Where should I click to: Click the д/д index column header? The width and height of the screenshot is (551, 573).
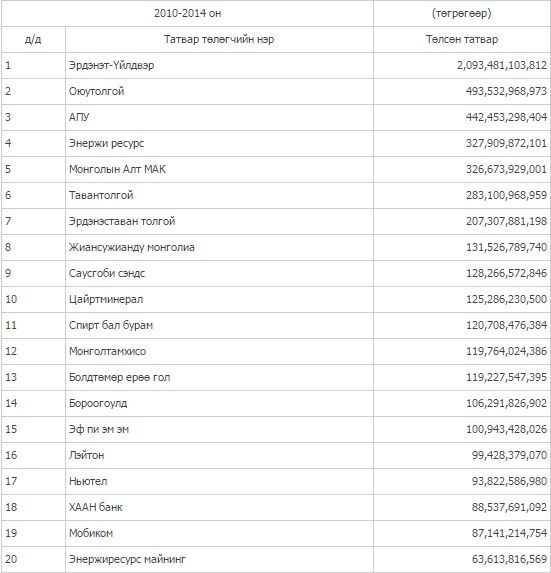coord(33,39)
